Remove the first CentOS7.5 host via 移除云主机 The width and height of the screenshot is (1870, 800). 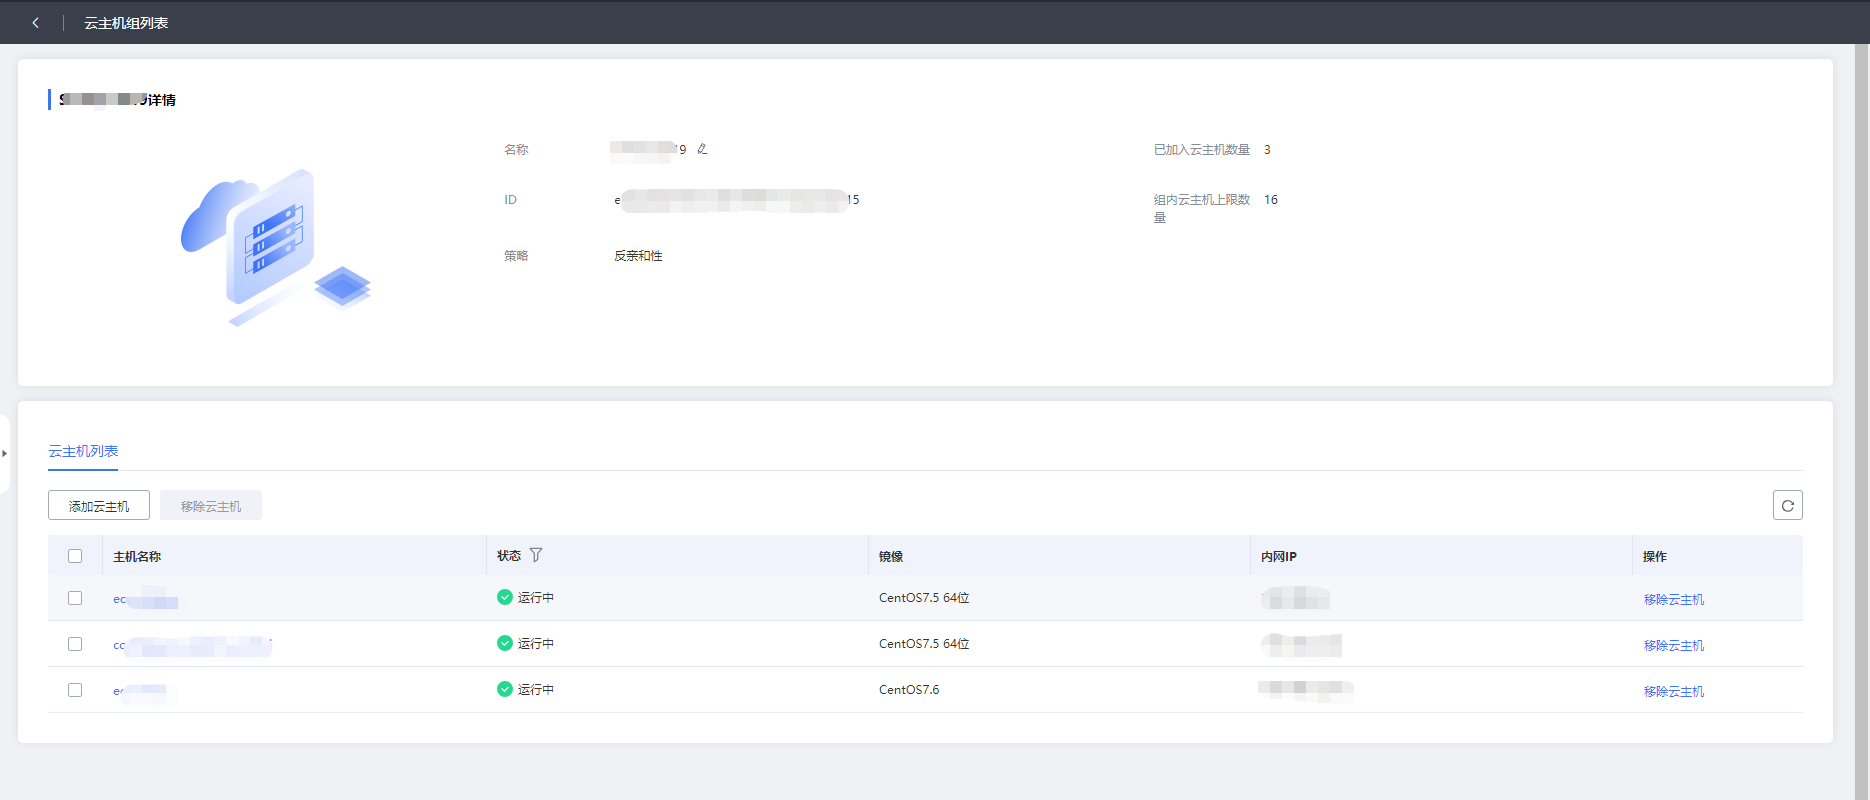coord(1673,599)
